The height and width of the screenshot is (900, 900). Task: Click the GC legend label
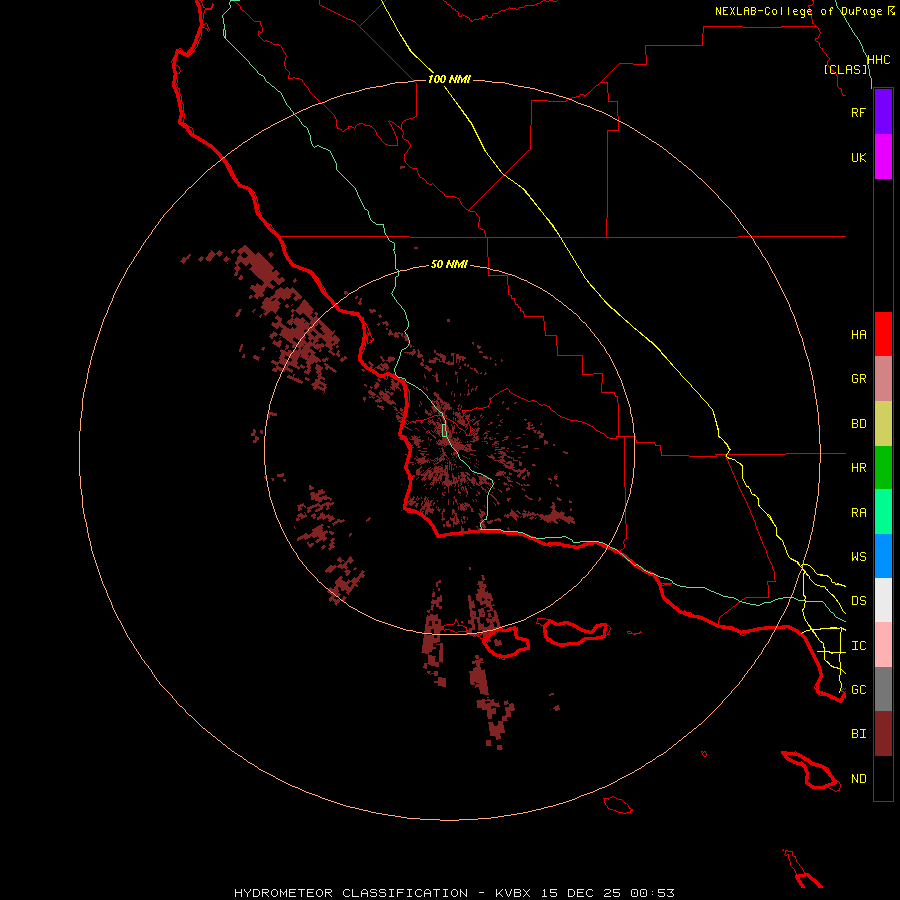(x=858, y=689)
